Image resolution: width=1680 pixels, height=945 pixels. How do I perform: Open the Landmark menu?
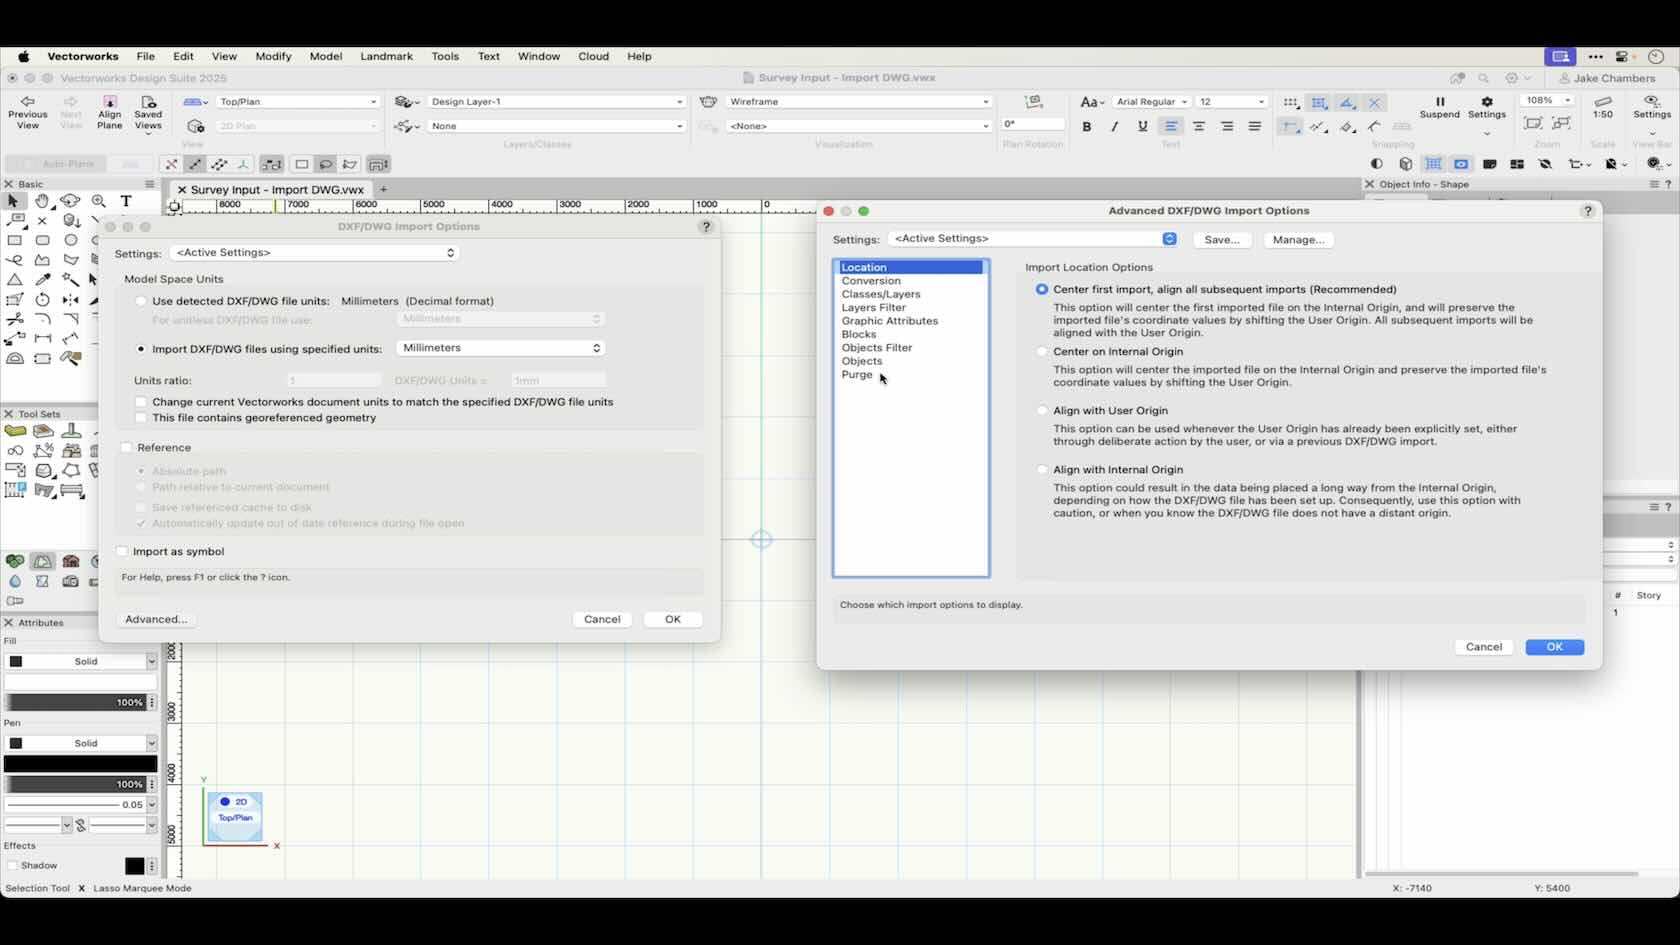click(386, 57)
